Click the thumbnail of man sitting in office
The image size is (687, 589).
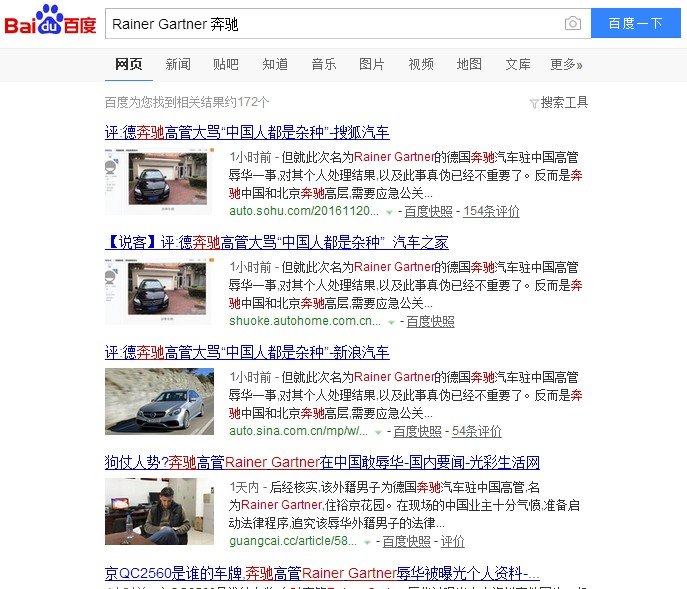click(159, 511)
